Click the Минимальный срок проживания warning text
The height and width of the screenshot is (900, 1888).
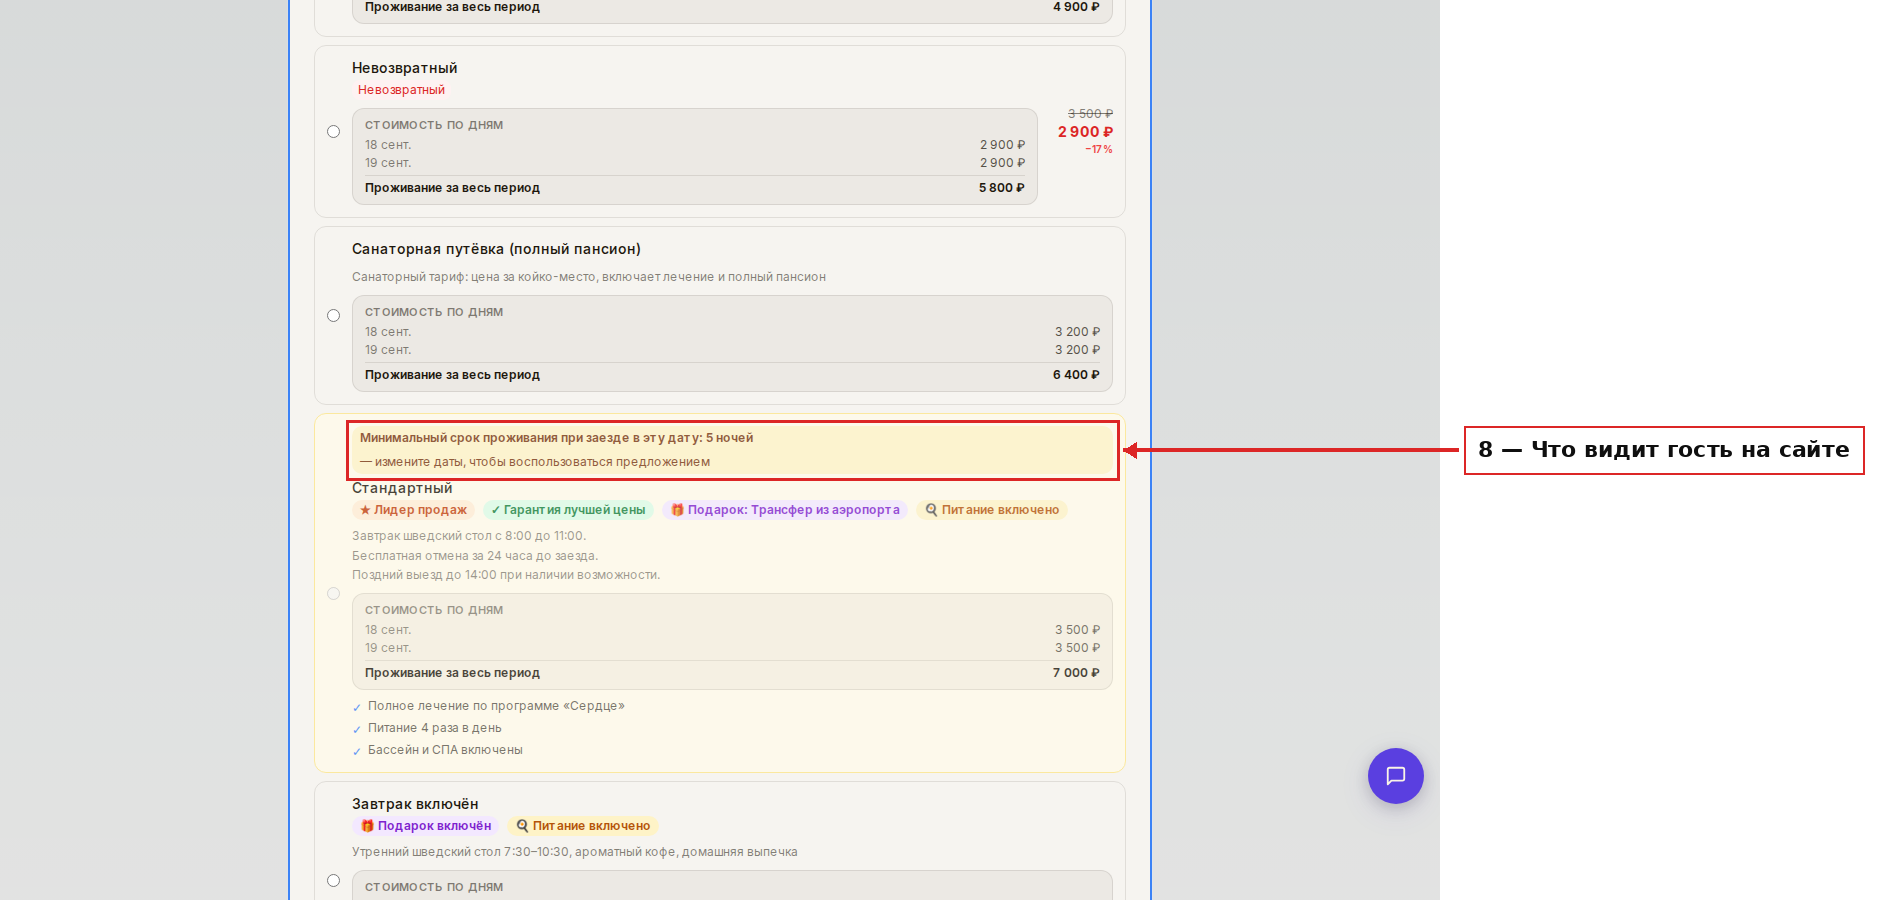tap(557, 438)
